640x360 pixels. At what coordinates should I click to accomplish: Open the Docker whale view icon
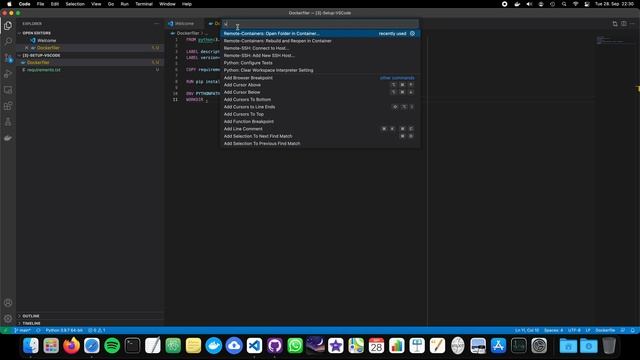pos(8,138)
